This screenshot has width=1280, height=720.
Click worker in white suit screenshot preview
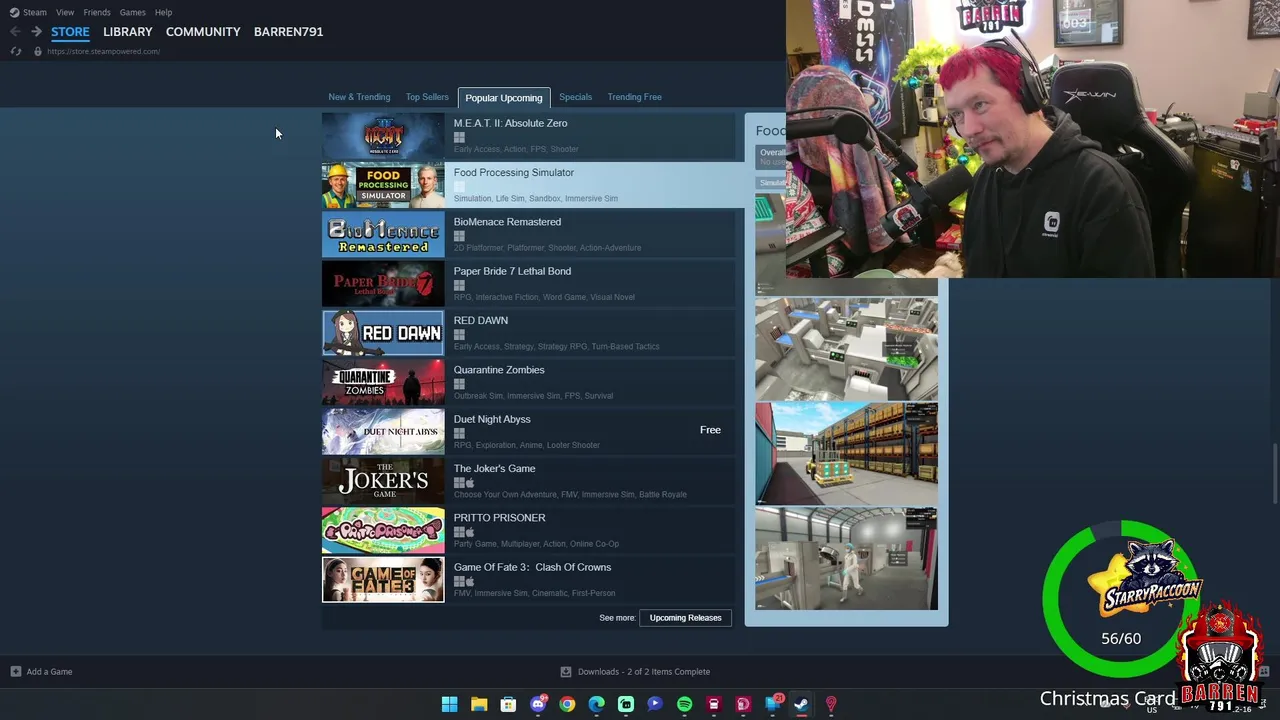pos(846,558)
